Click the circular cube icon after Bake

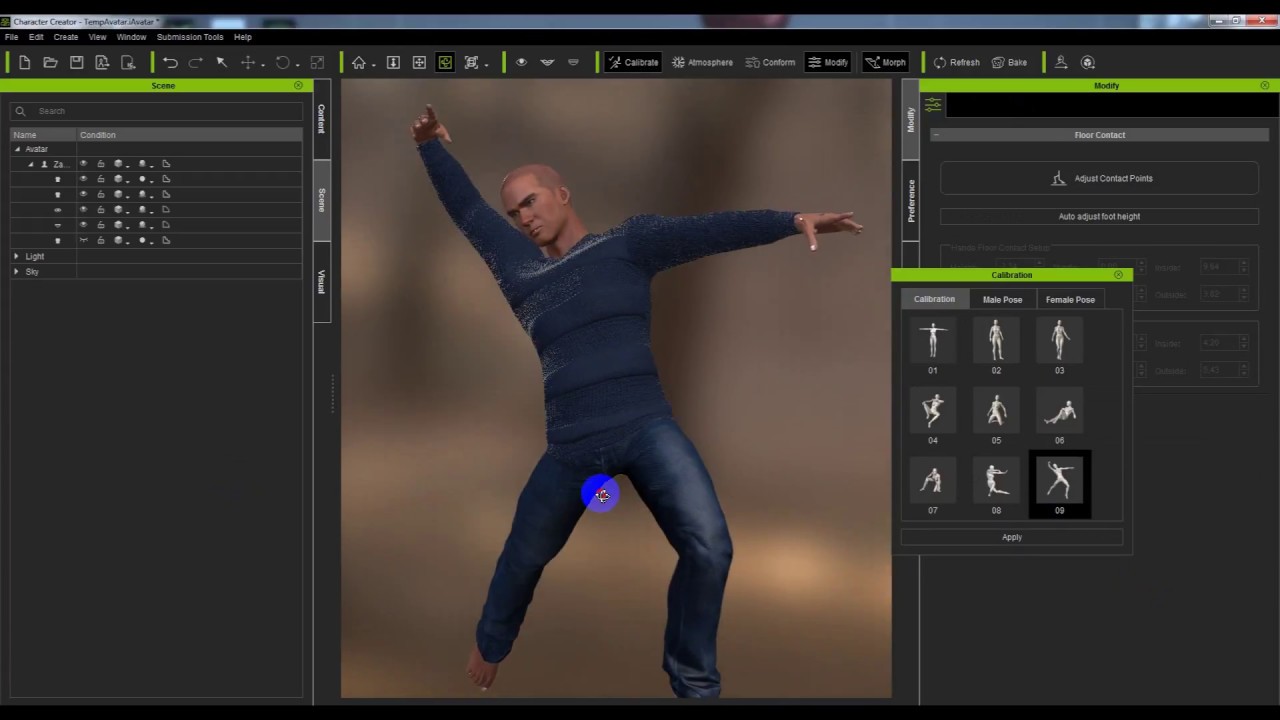click(1088, 62)
